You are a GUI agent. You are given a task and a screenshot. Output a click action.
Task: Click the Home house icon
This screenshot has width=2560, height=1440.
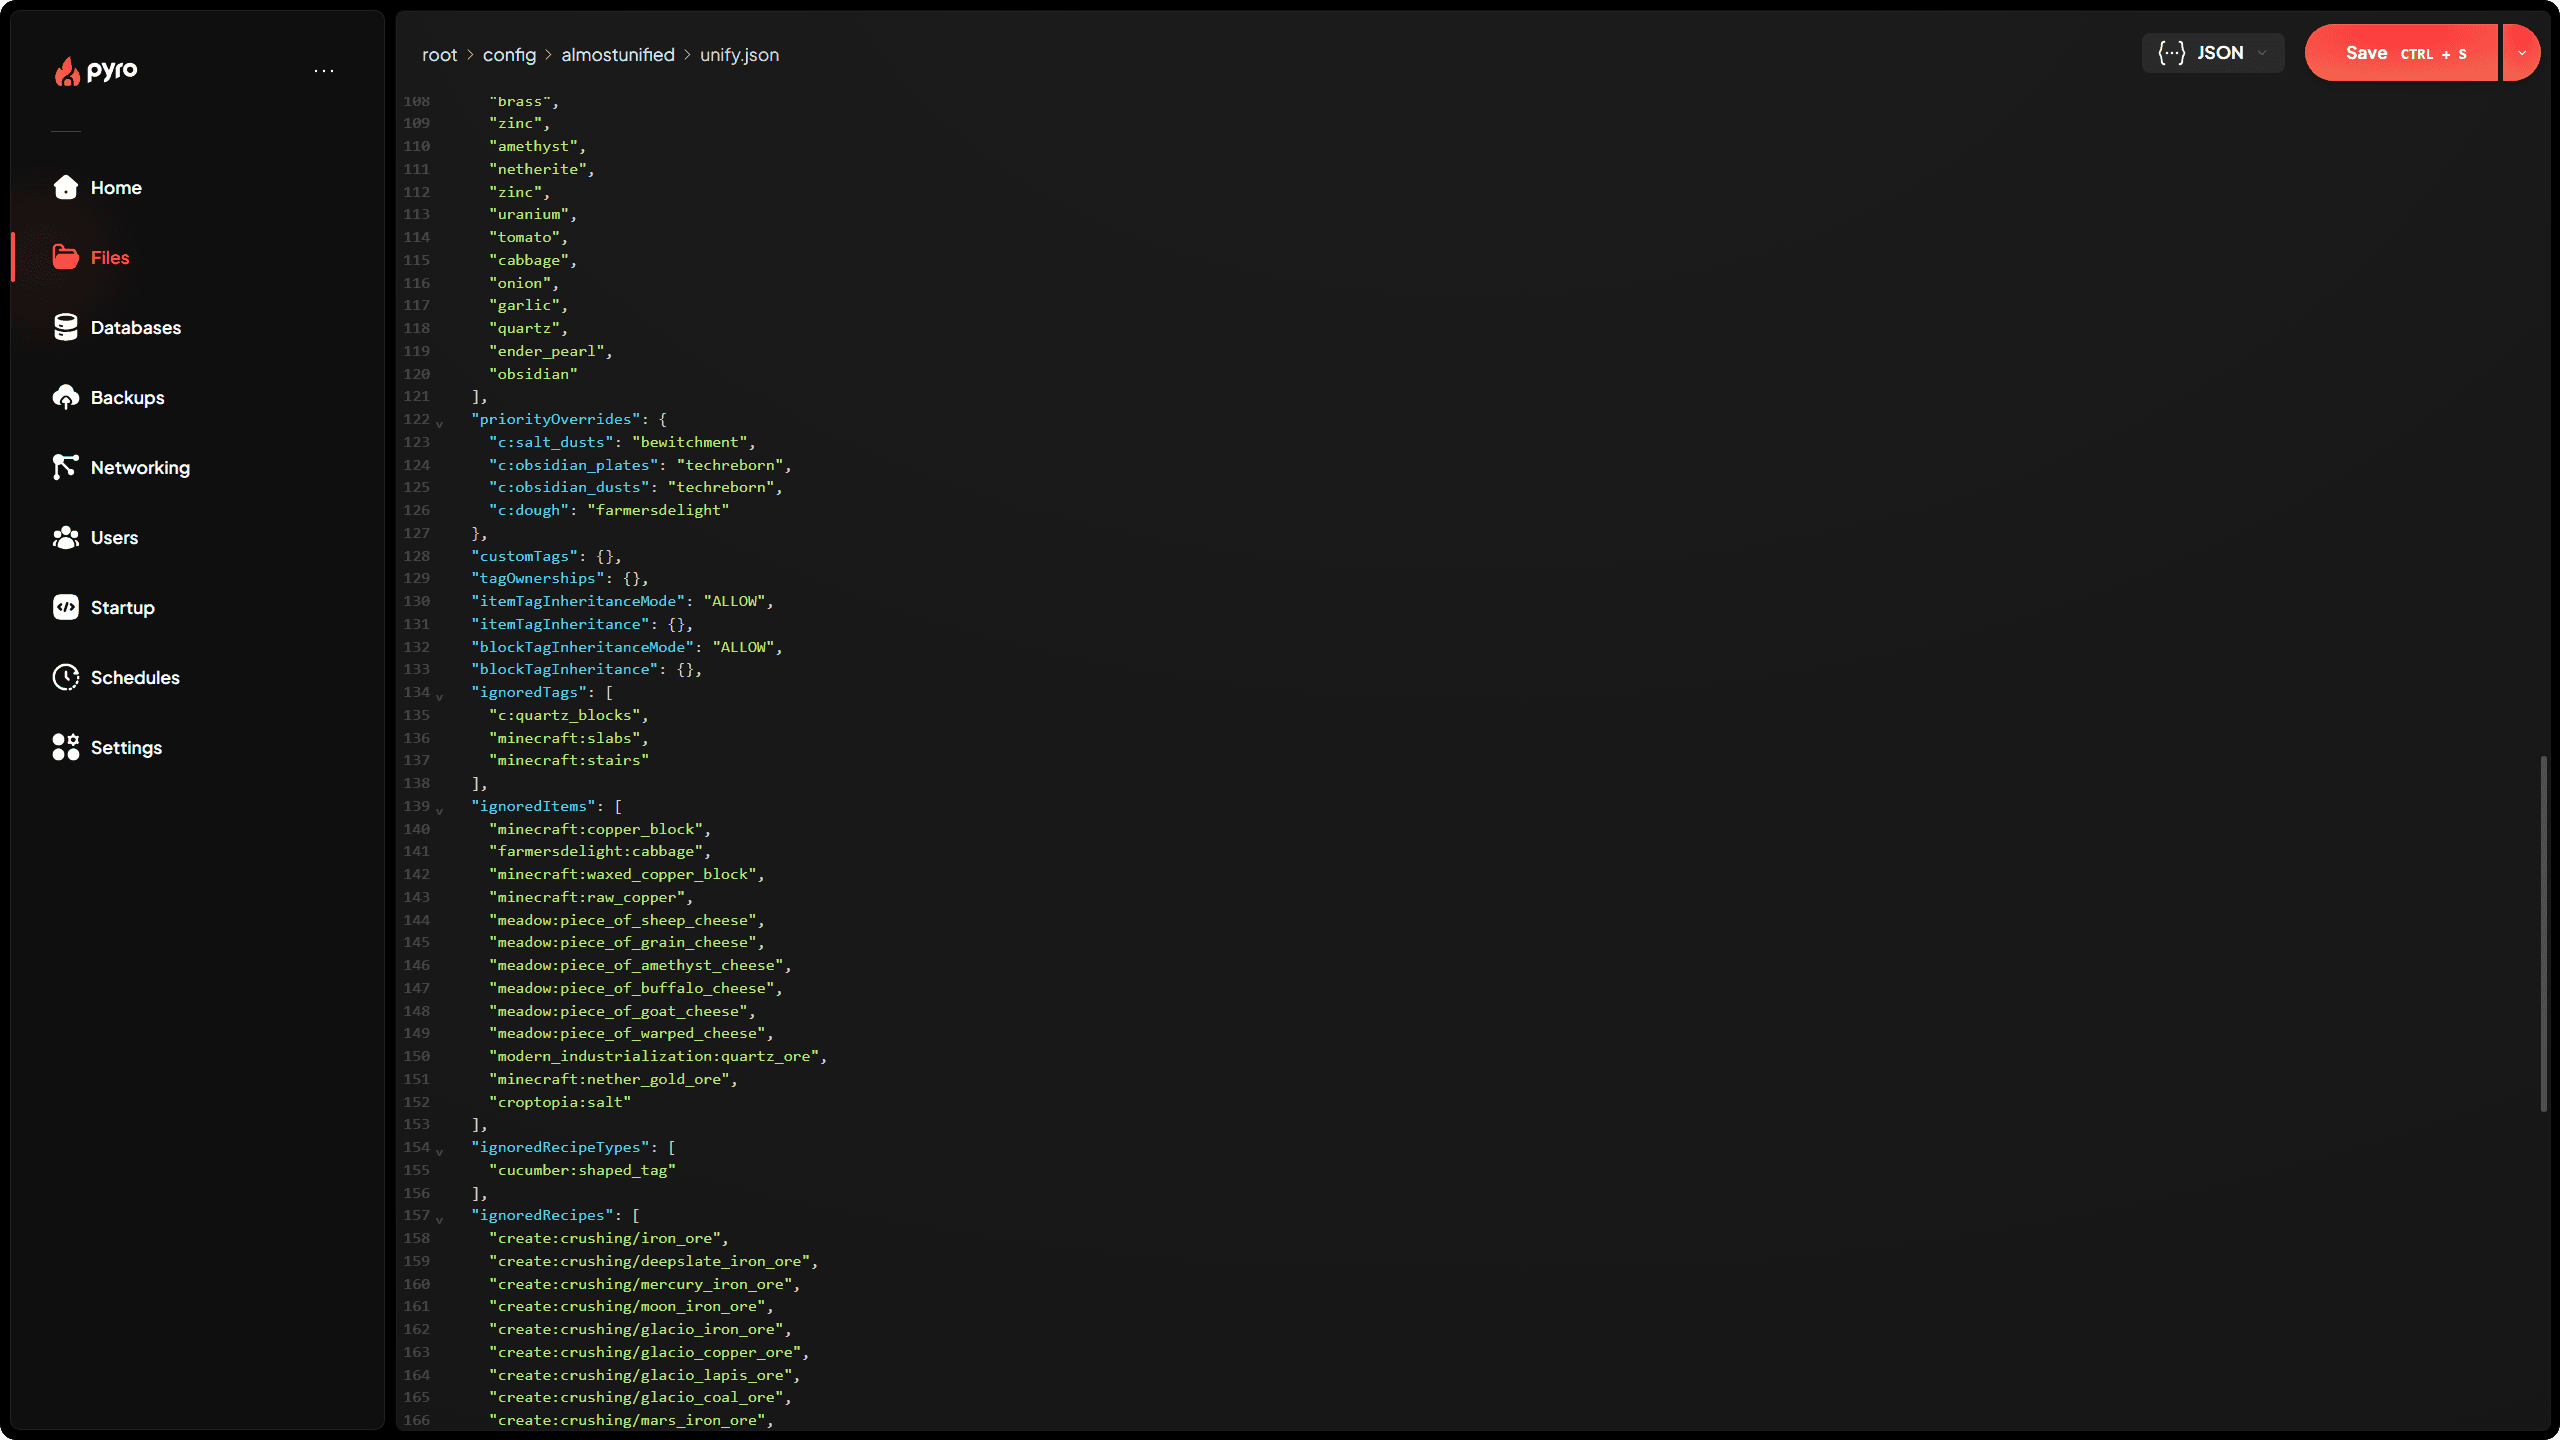tap(66, 187)
